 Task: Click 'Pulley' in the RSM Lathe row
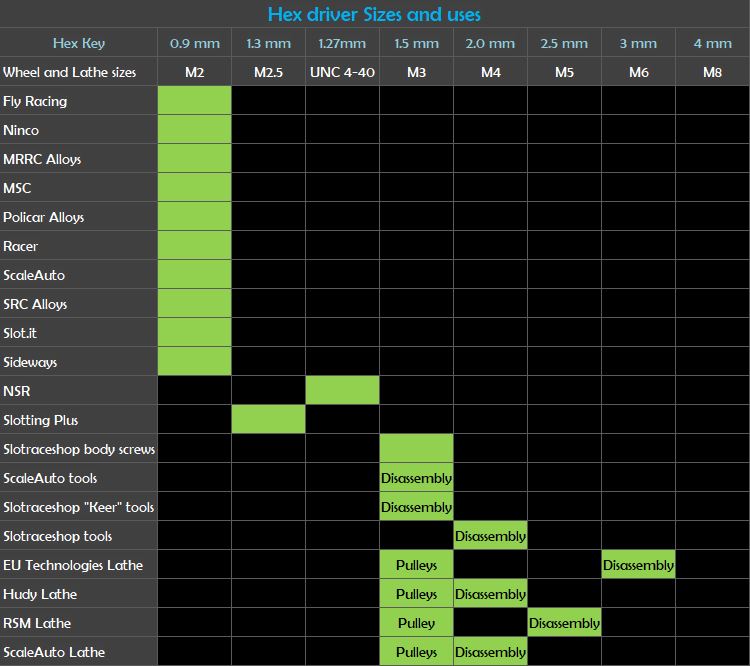coord(416,623)
